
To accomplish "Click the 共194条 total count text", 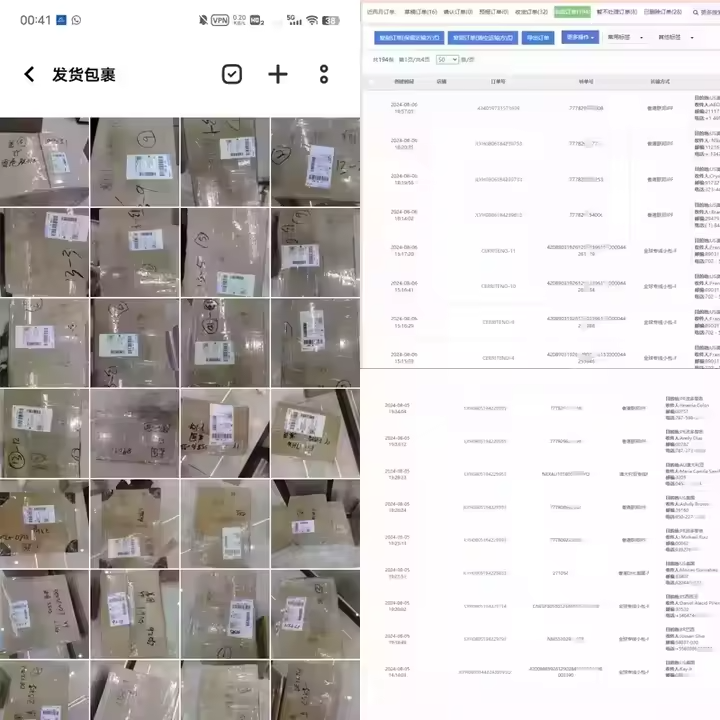I will click(x=383, y=60).
